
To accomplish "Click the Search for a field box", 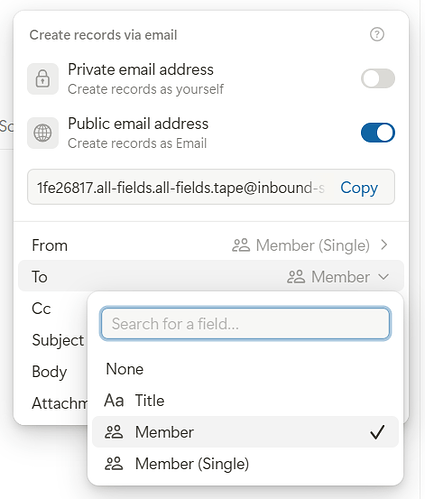I will click(x=245, y=323).
